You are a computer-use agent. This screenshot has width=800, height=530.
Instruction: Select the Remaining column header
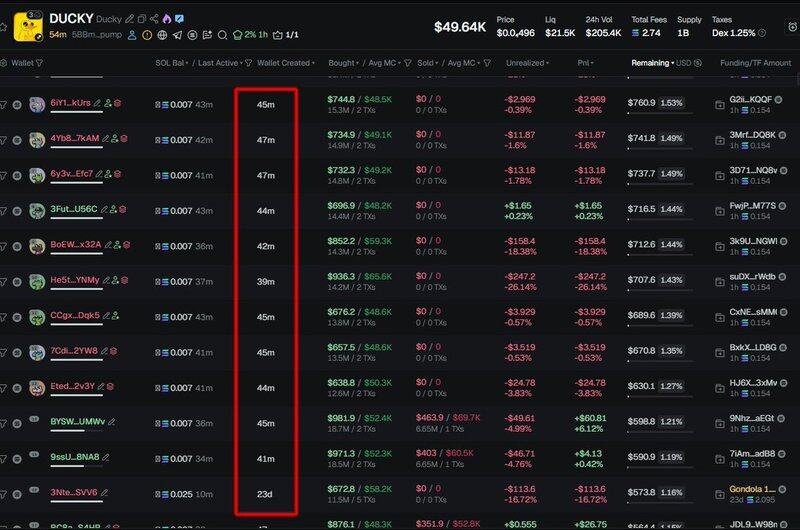tap(650, 63)
